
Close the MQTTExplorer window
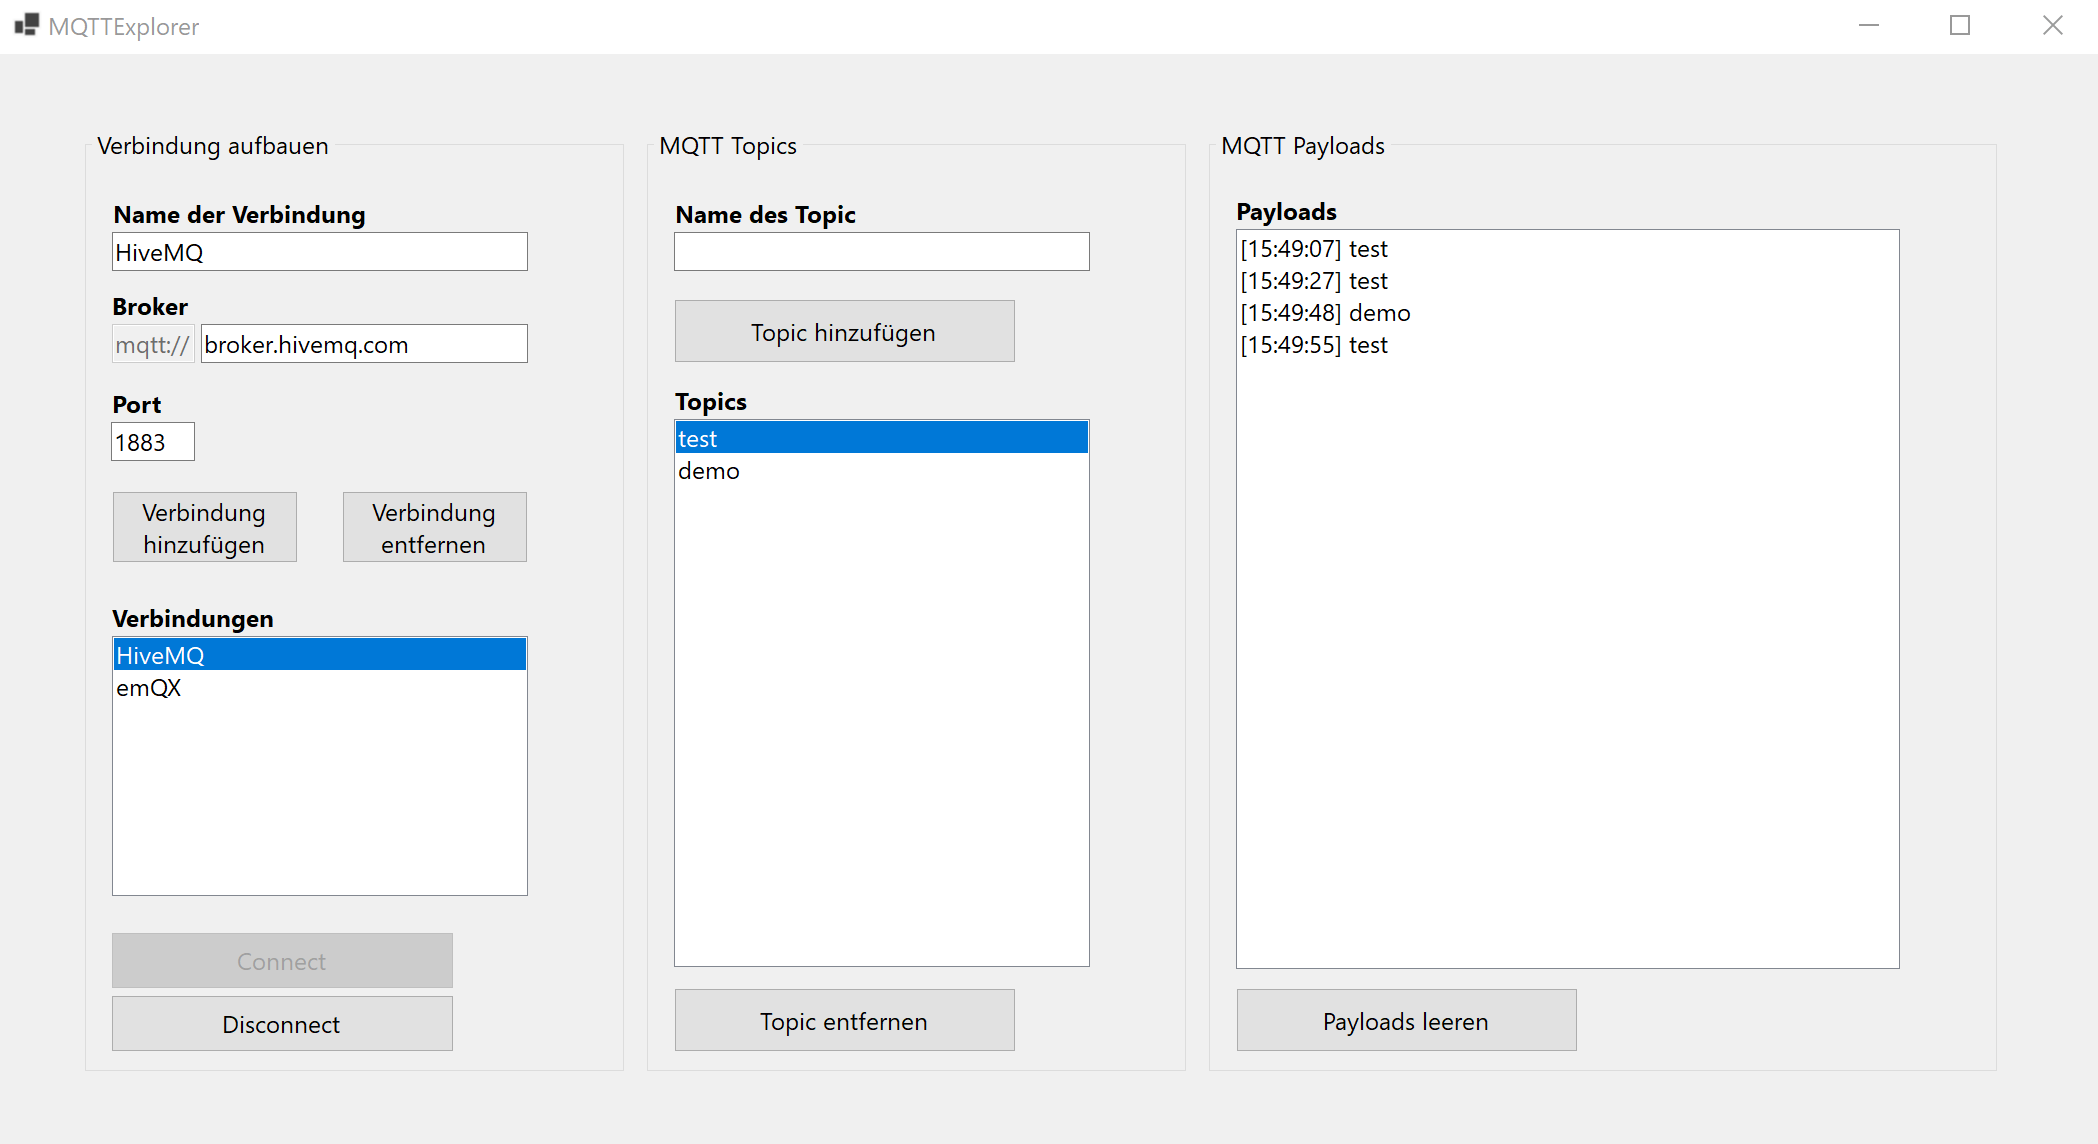pos(2052,26)
